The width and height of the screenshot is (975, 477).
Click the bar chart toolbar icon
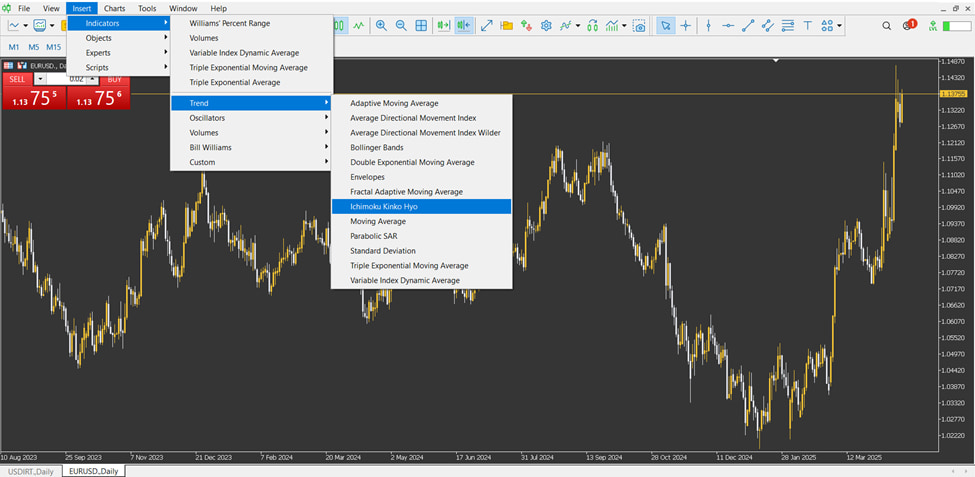click(612, 25)
